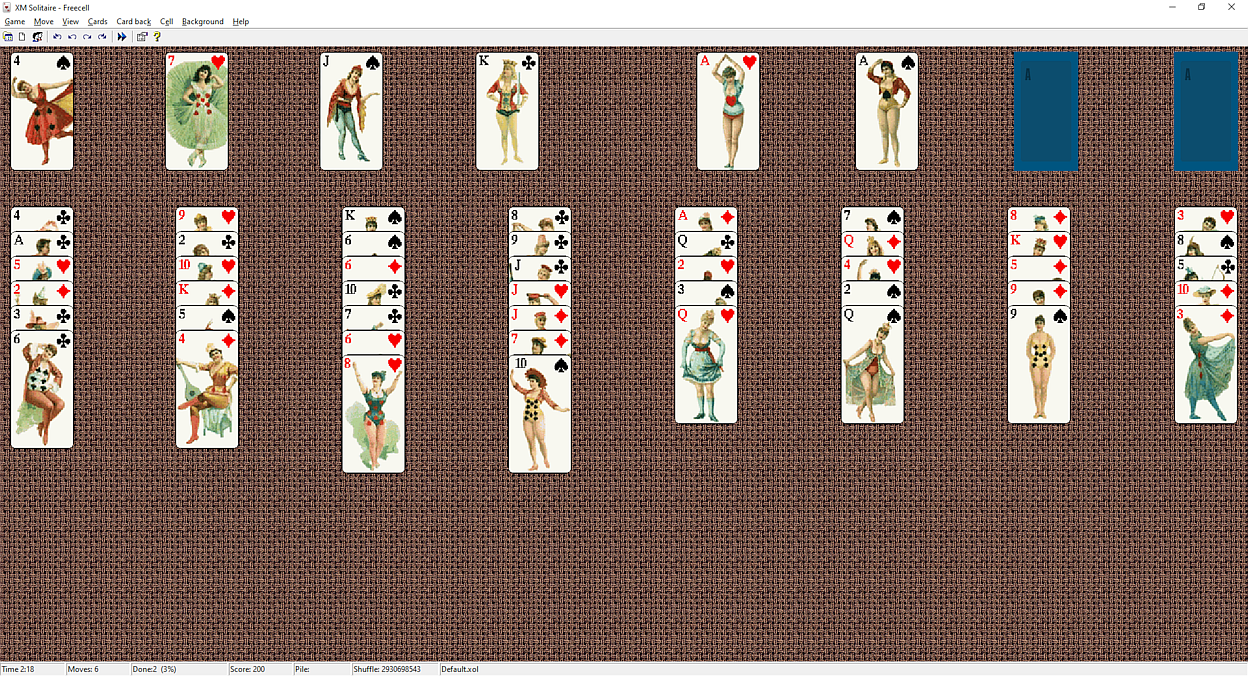Select the 4 of diamonds card
This screenshot has width=1248, height=676.
[x=207, y=389]
